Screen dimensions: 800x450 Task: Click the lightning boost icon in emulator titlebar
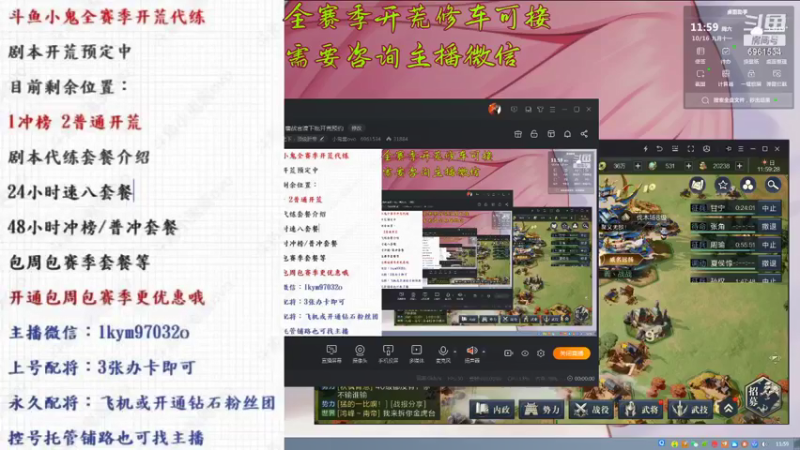point(645,149)
